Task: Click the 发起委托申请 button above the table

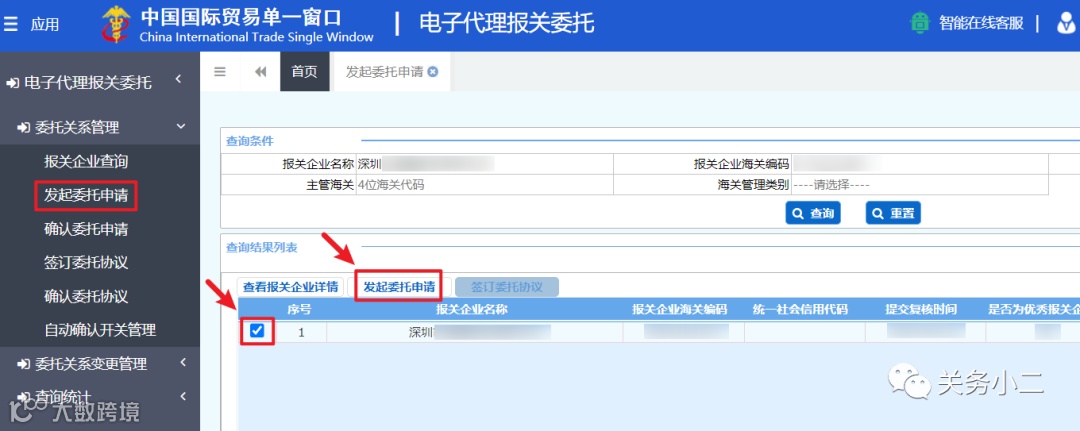Action: click(399, 287)
